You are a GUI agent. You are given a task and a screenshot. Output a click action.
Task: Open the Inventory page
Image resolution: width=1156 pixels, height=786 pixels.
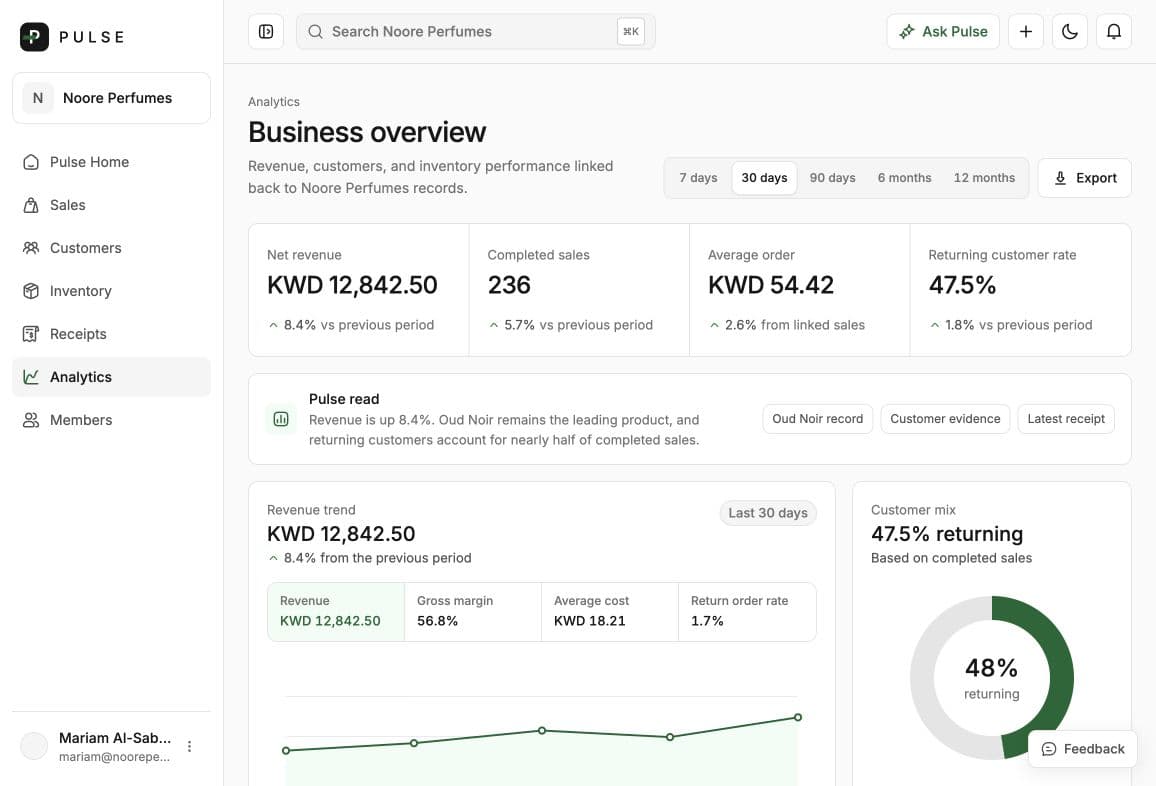(x=111, y=291)
